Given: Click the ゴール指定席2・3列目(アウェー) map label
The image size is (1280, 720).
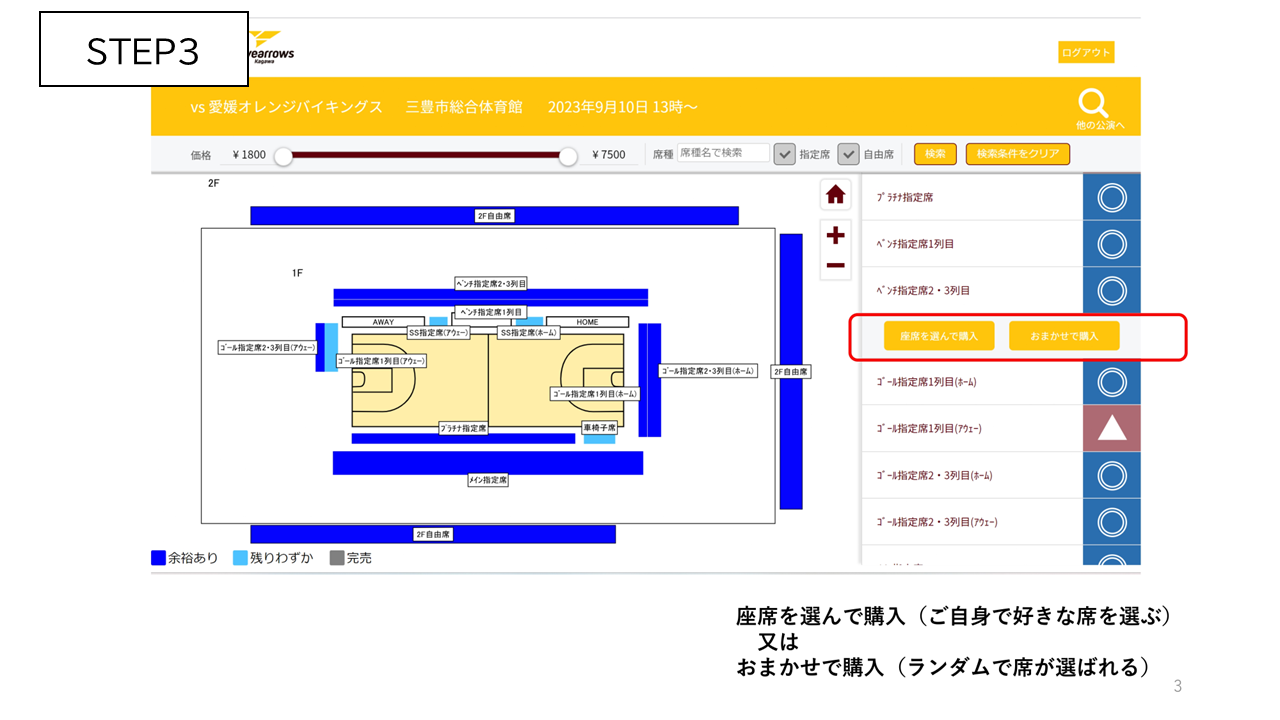Looking at the screenshot, I should click(x=267, y=348).
